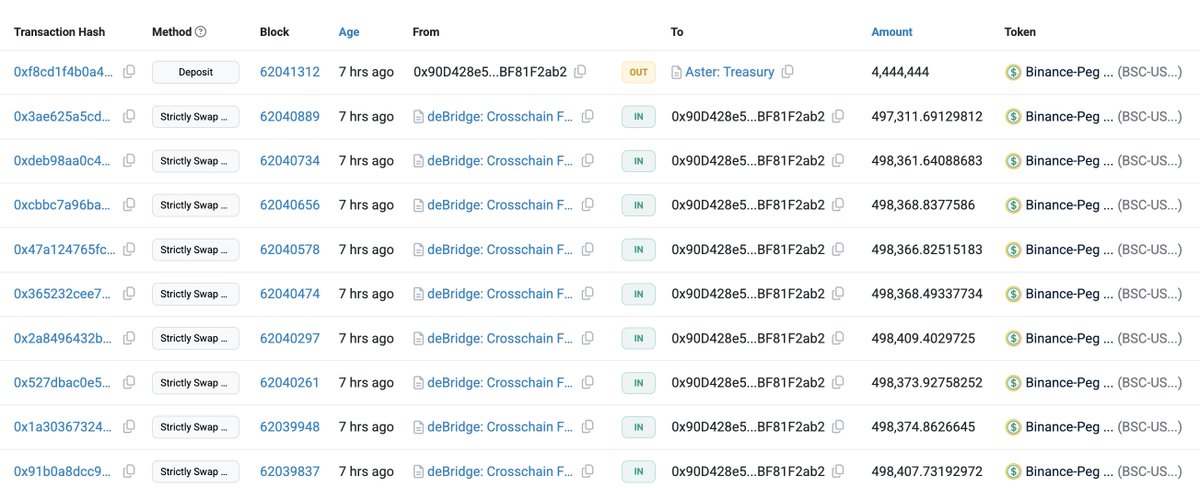Copy transaction hash 0x91b0a8dcc9
Screen dimensions: 1200x488
point(129,471)
